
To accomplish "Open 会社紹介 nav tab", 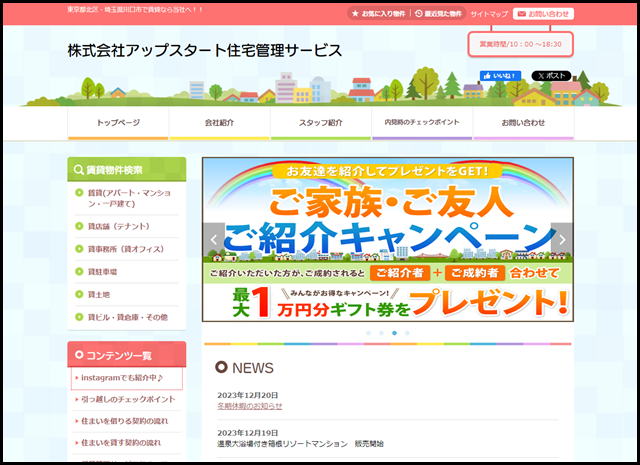I will tap(219, 123).
